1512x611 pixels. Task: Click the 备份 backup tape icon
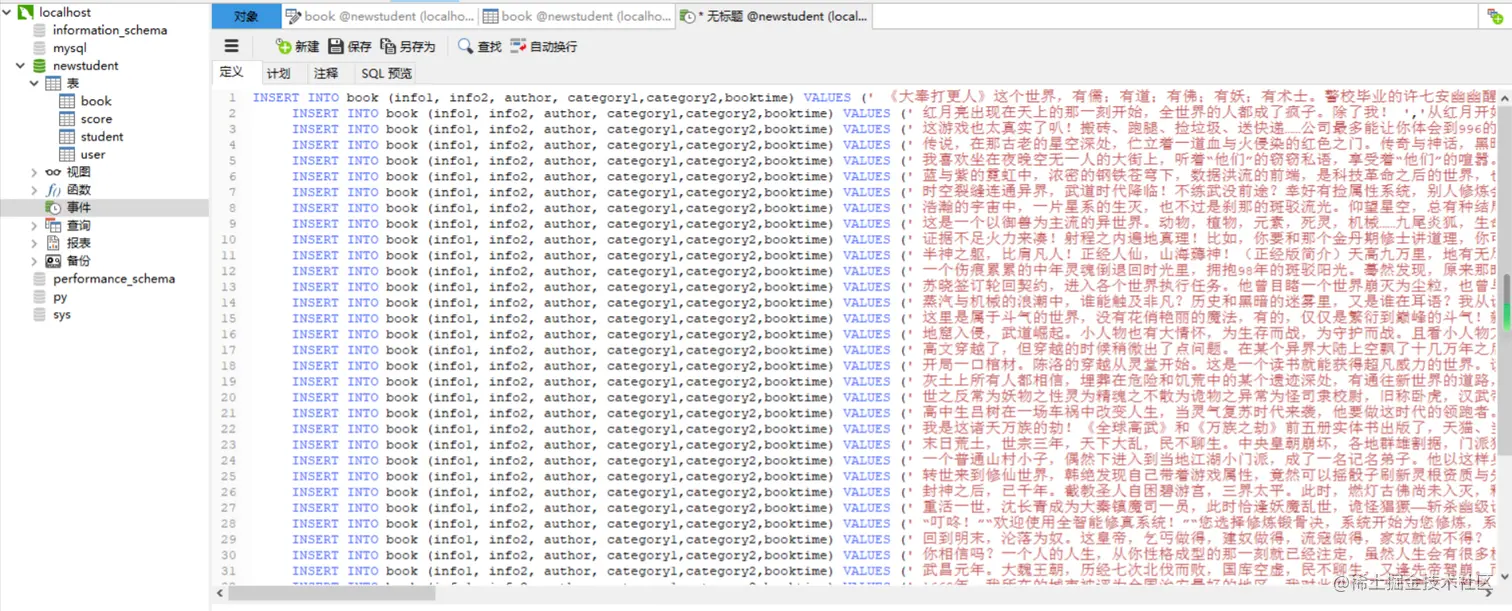54,261
